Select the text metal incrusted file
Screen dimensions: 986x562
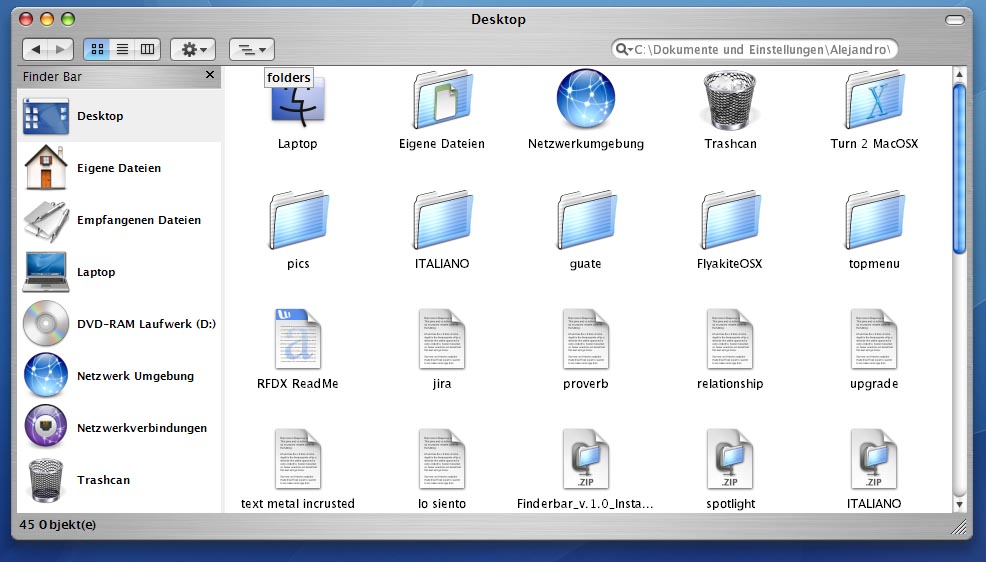(x=298, y=459)
